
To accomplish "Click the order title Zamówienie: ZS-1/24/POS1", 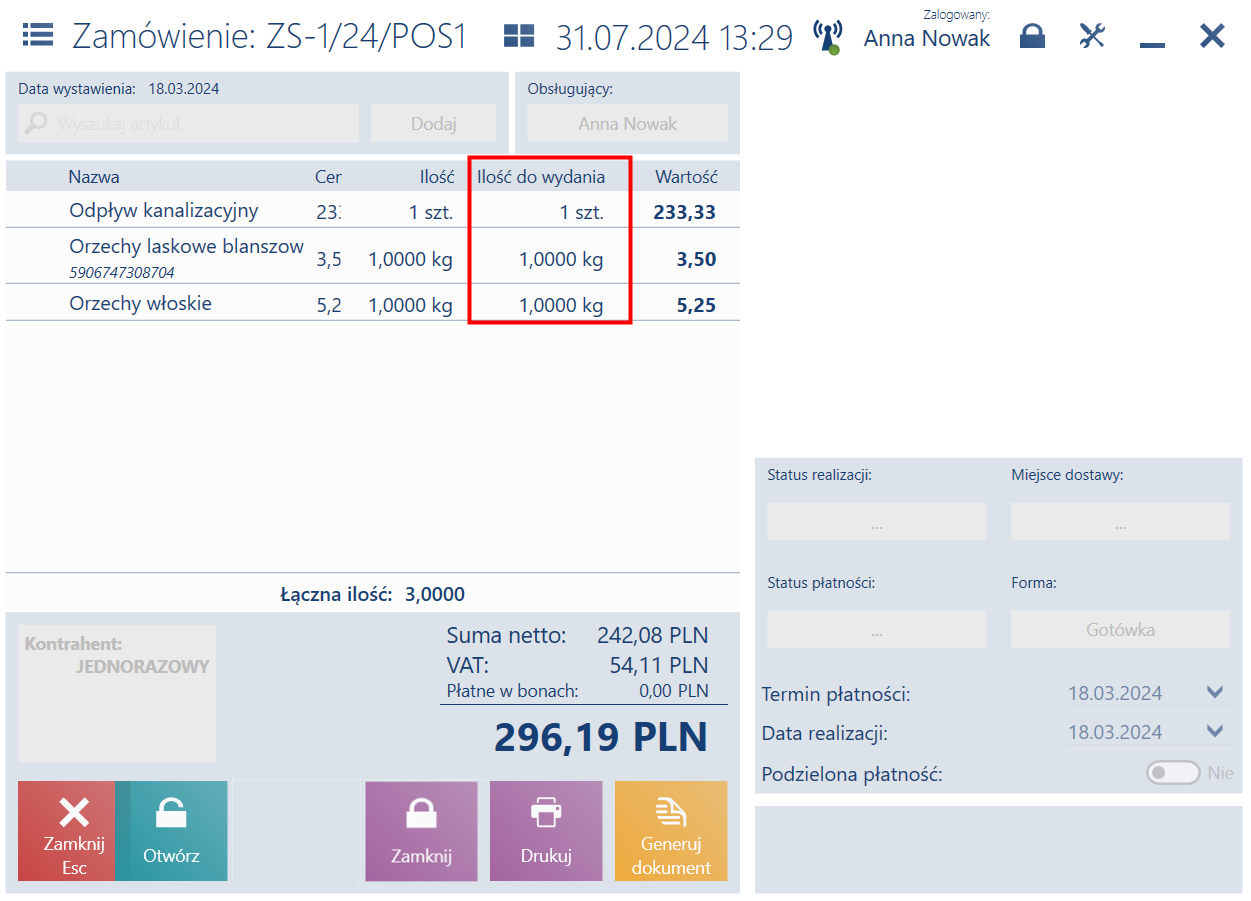I will click(270, 37).
